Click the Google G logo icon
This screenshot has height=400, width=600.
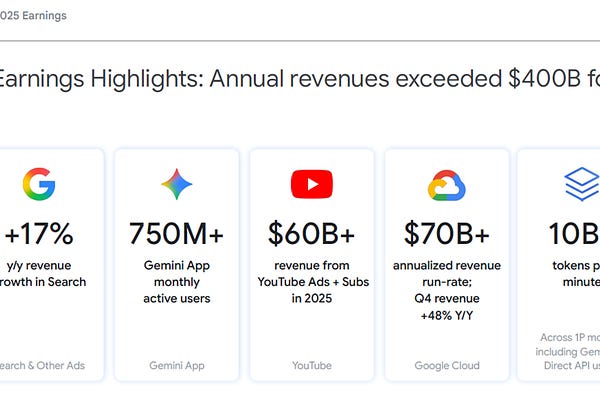click(x=39, y=184)
